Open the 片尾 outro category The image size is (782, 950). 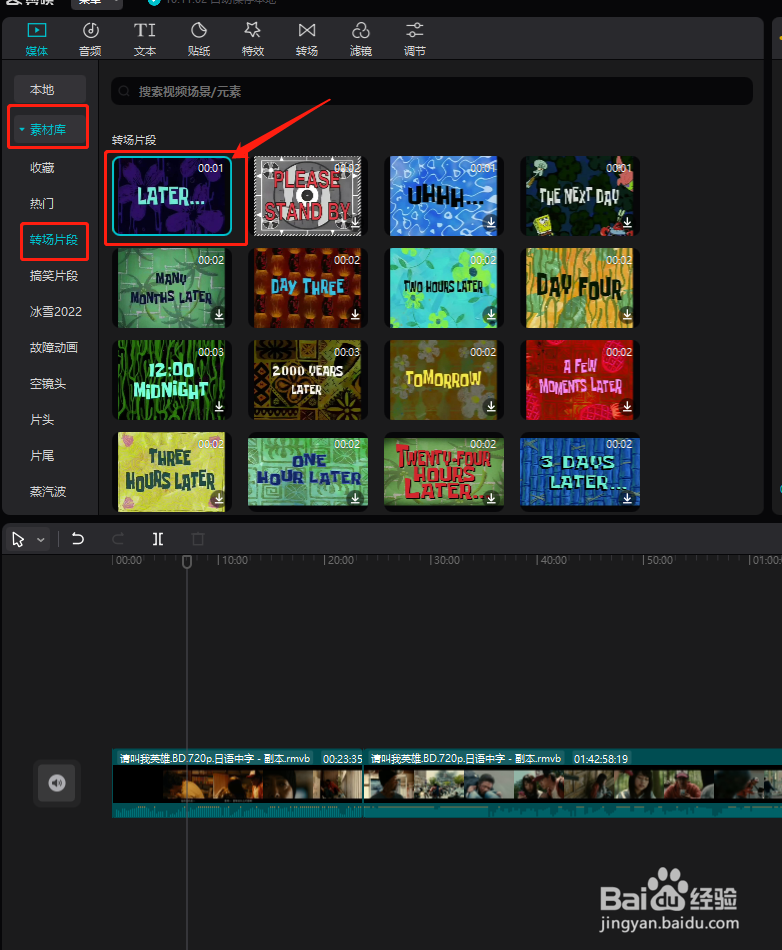click(x=42, y=456)
